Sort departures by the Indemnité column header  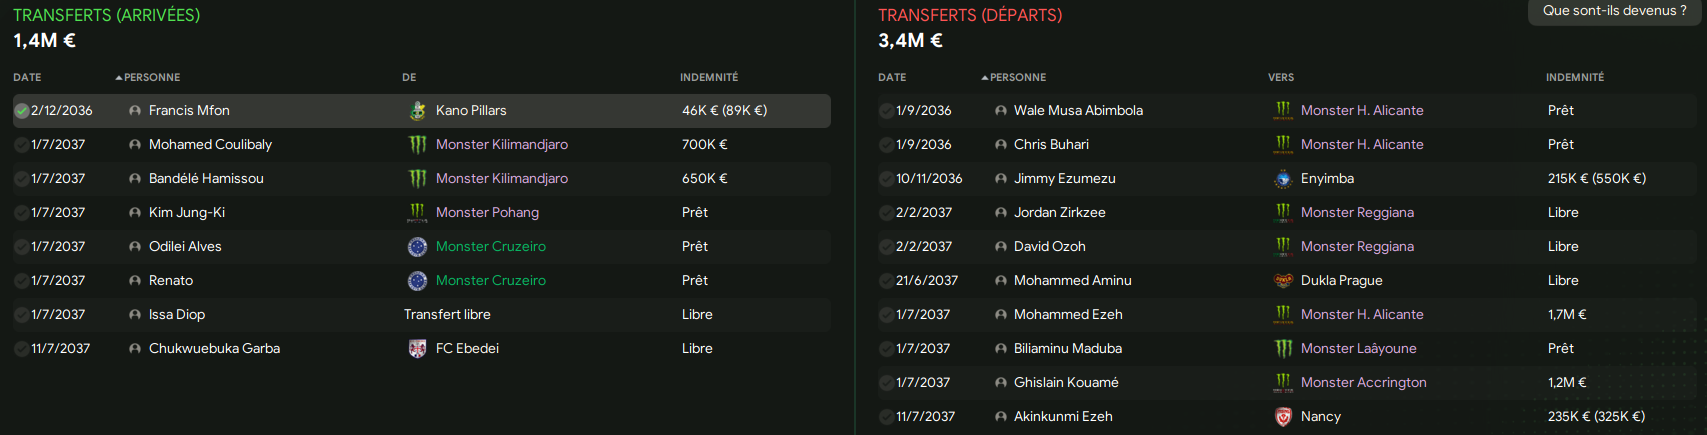click(x=1575, y=77)
